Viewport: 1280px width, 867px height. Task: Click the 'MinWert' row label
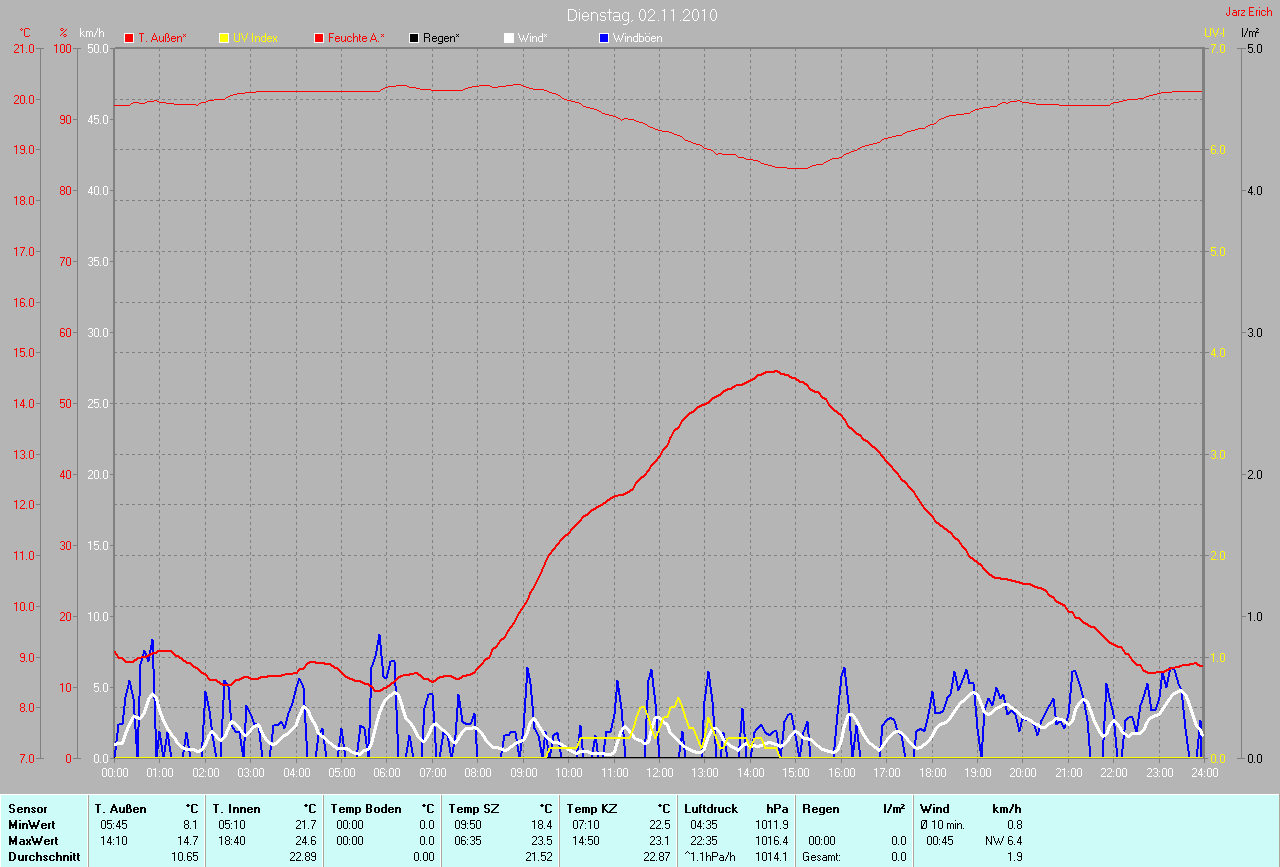[x=31, y=825]
